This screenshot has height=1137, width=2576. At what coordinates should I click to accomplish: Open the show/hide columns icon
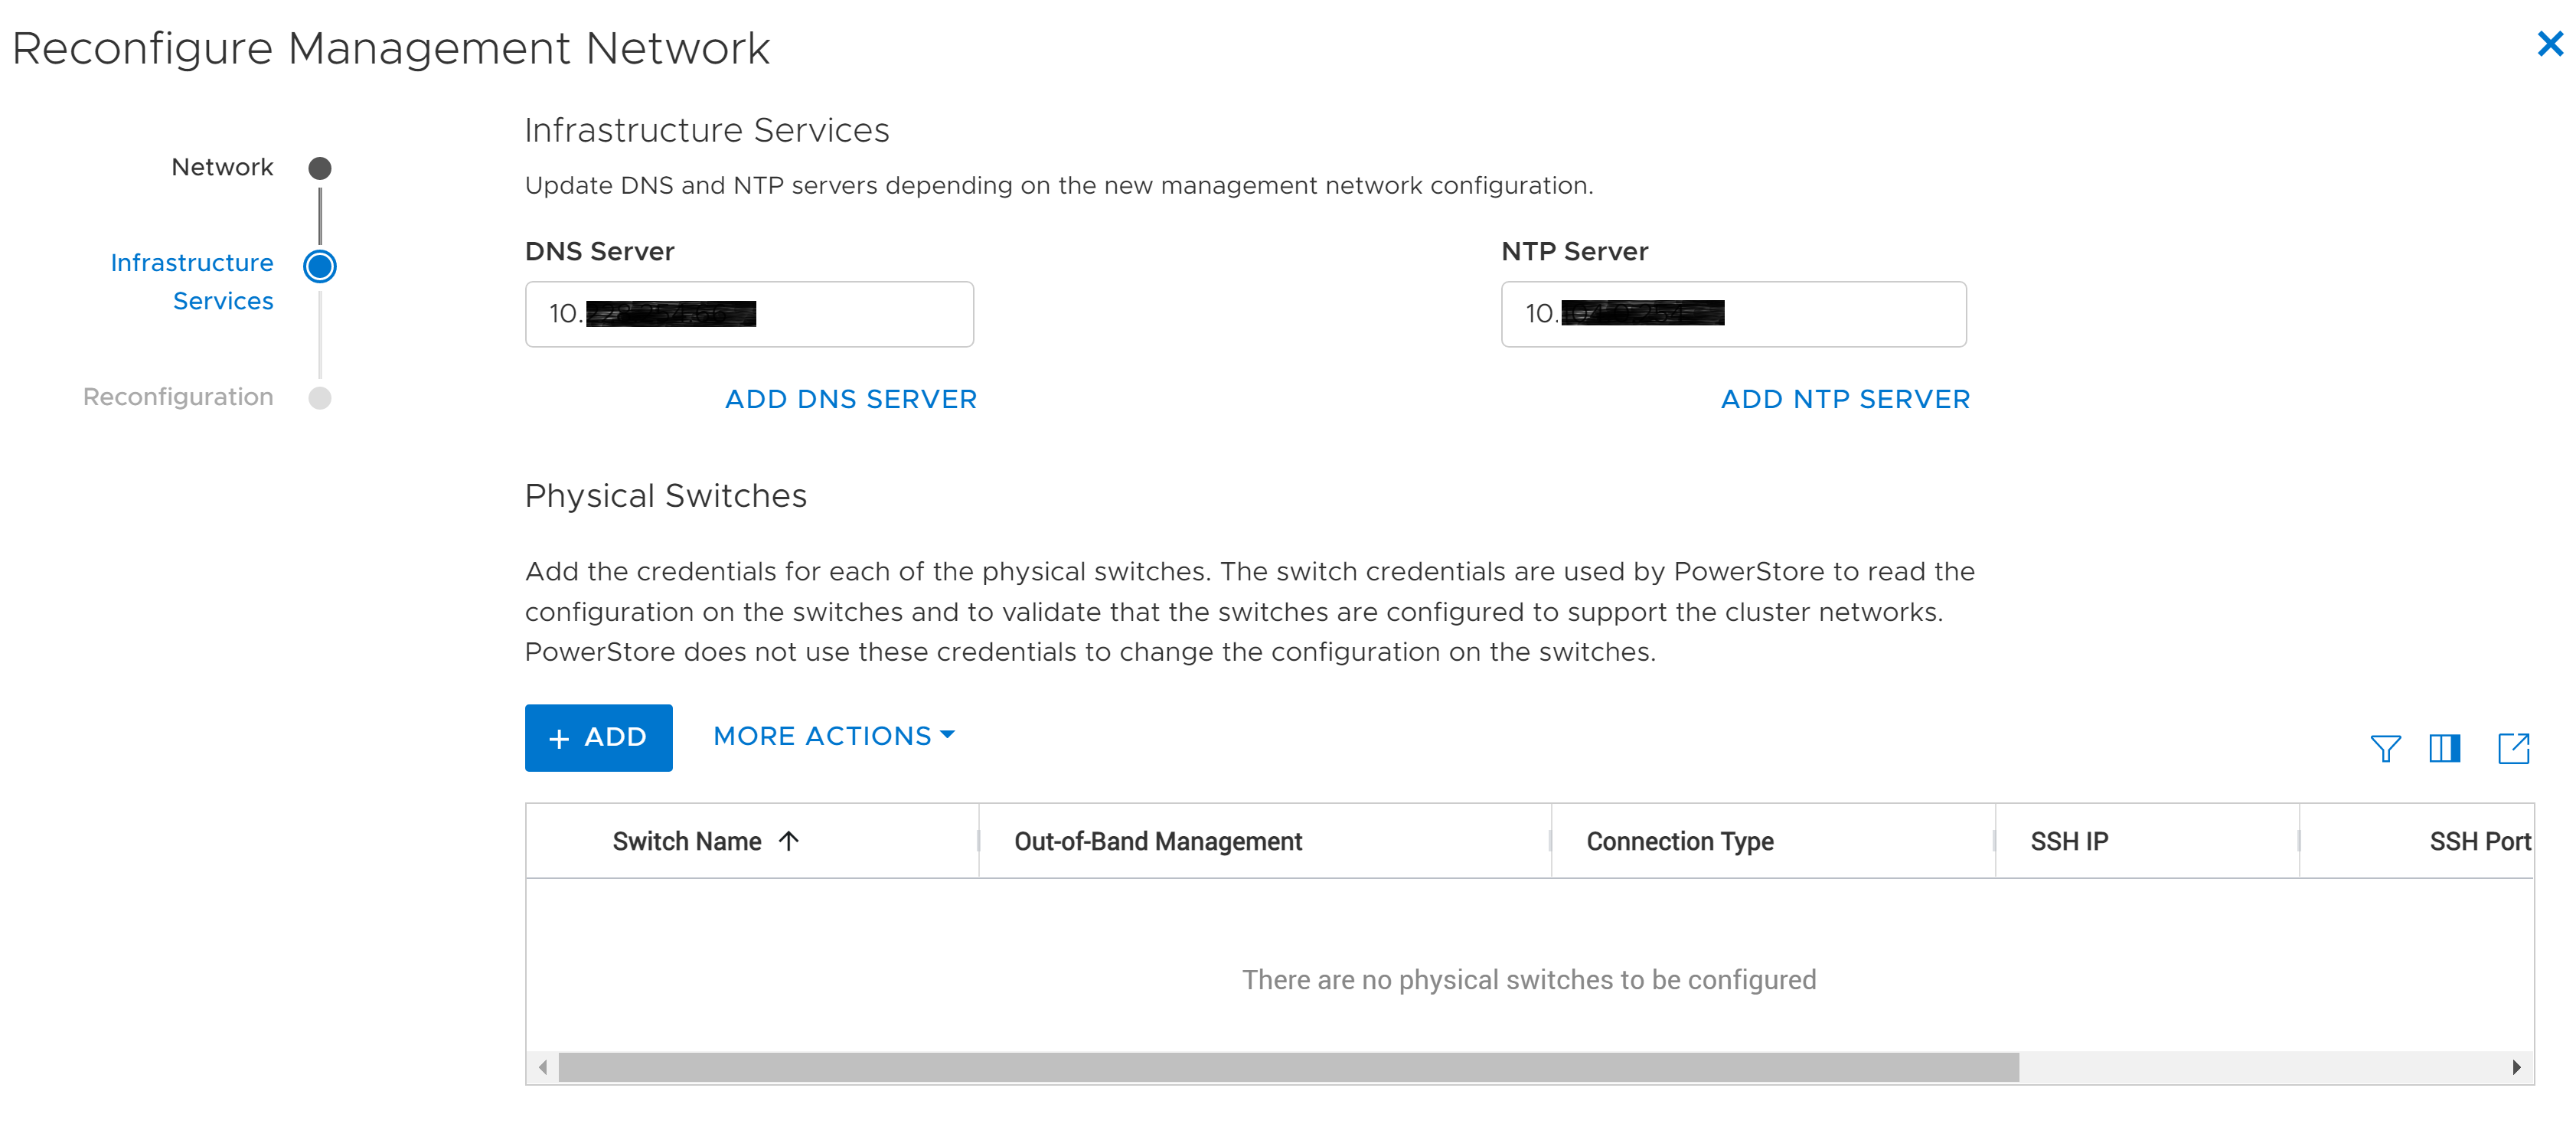pos(2444,748)
